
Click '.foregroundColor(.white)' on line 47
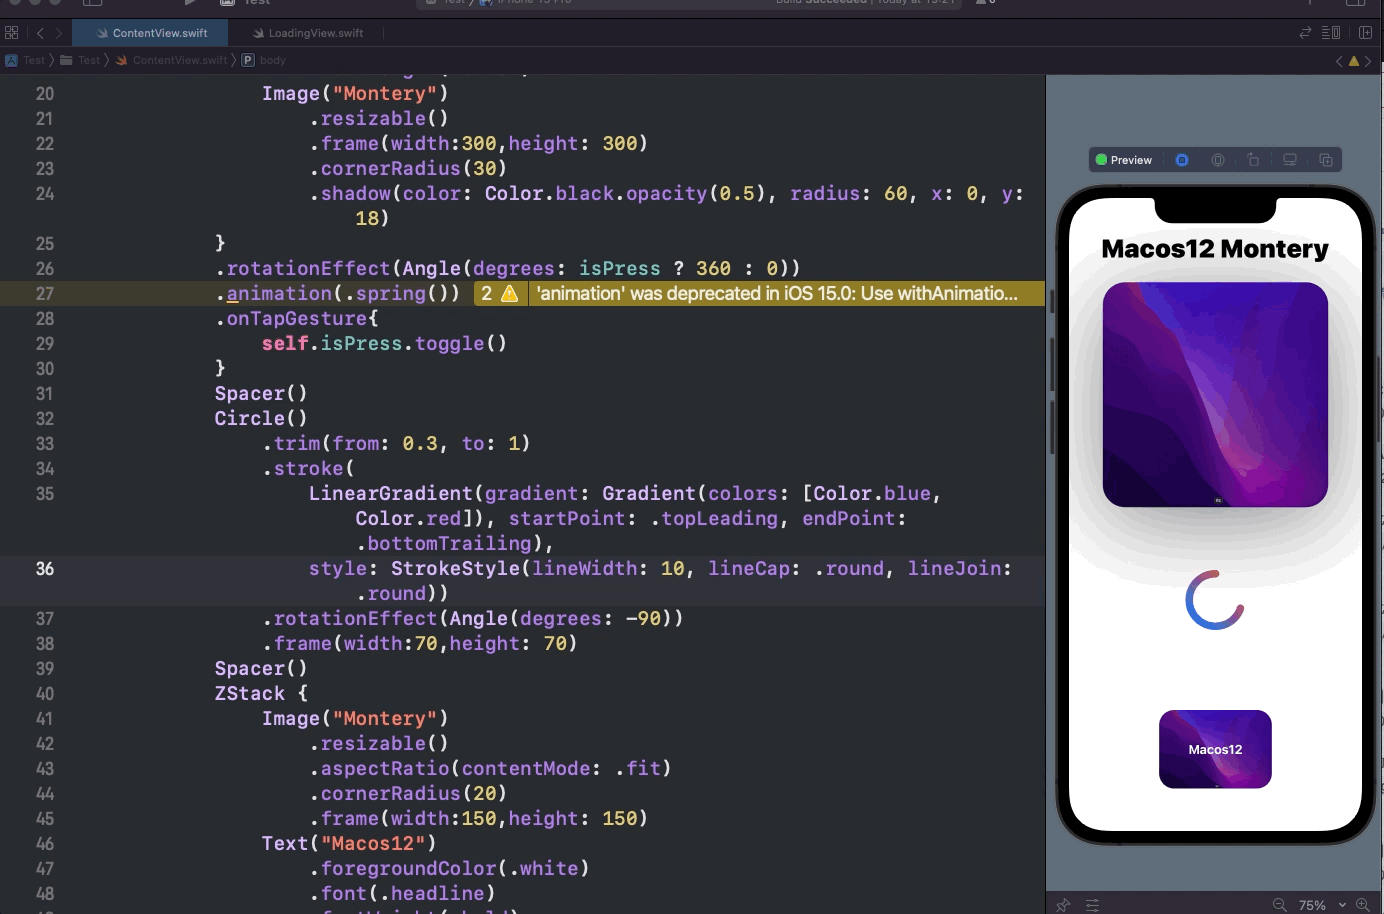pos(449,868)
